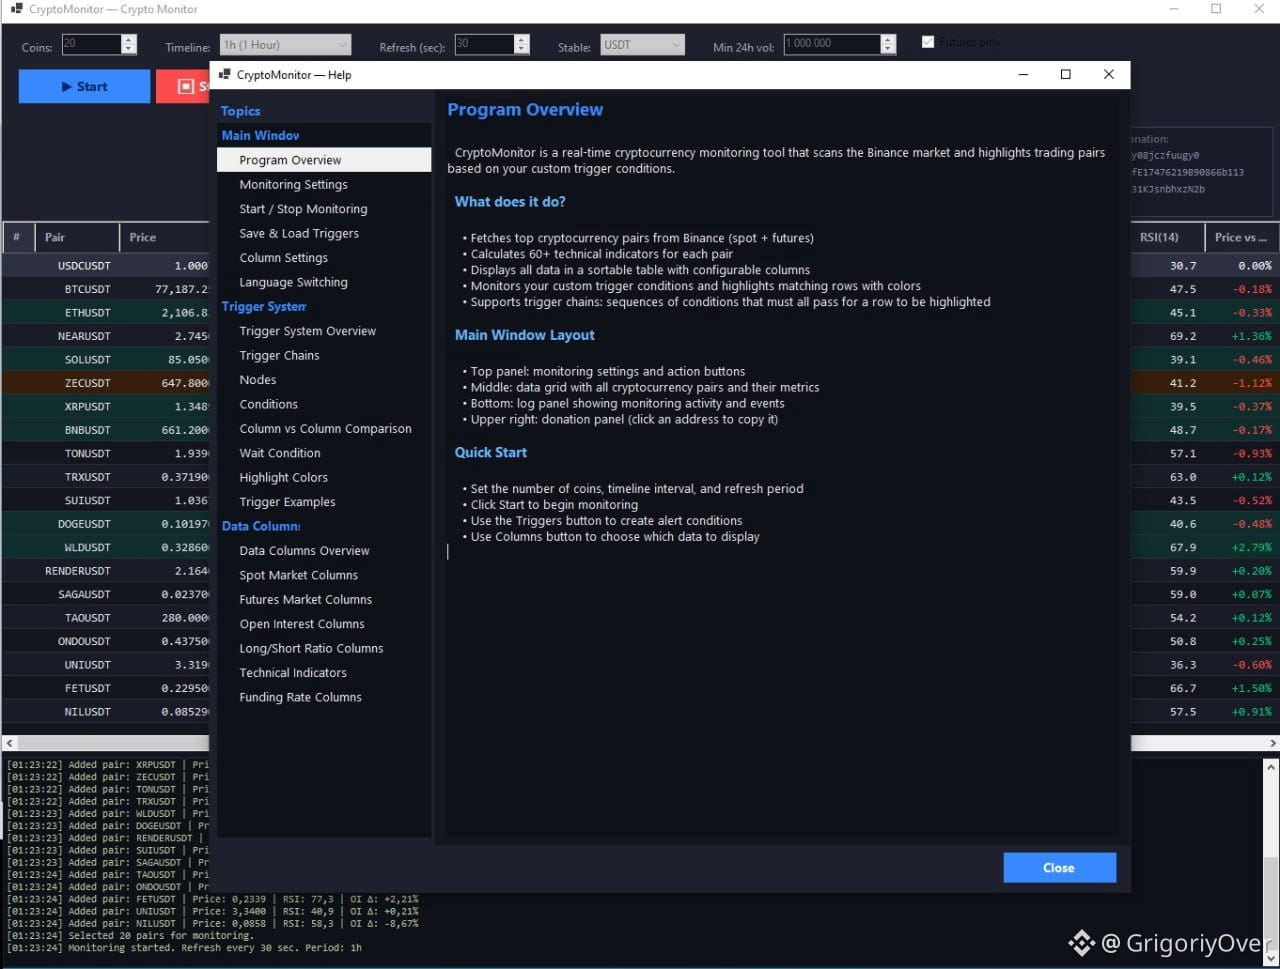Toggle the Futures only checkbox
The height and width of the screenshot is (969, 1280).
click(x=927, y=42)
